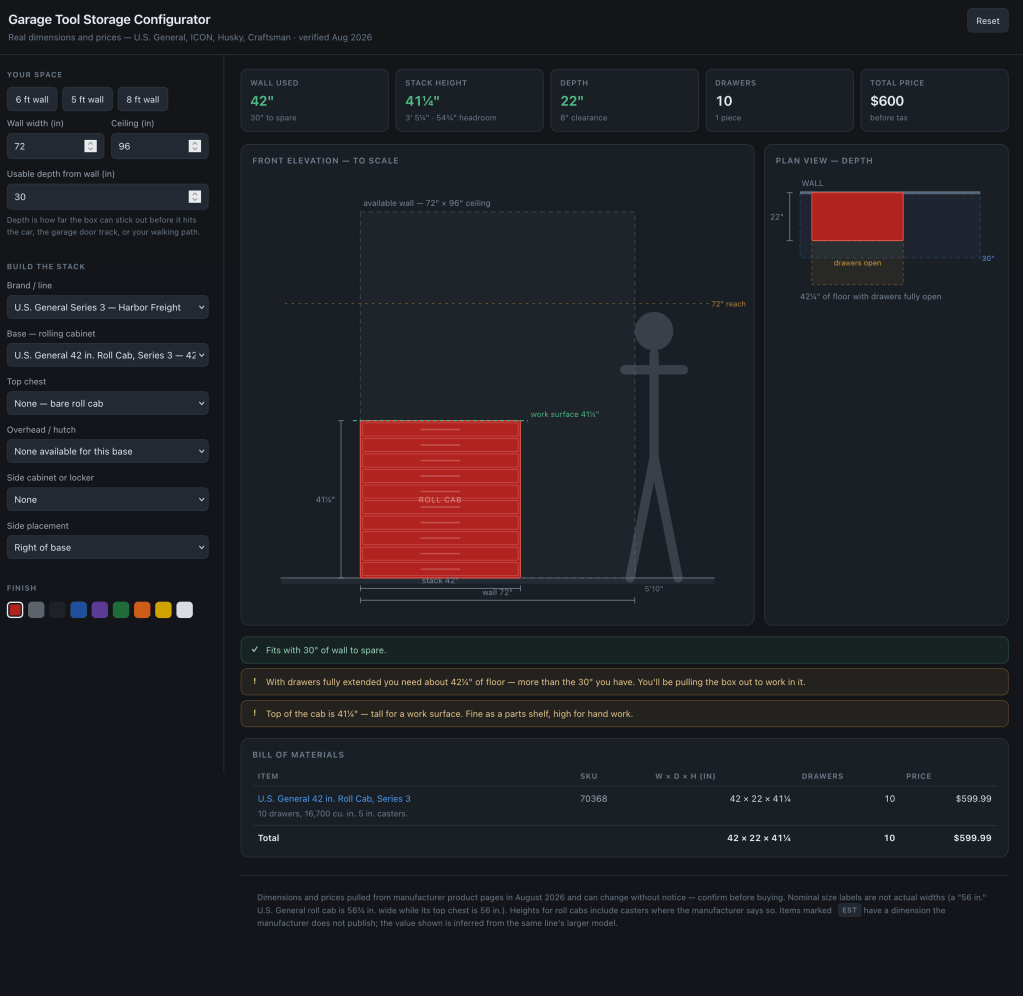This screenshot has height=996, width=1023.
Task: Click the red cabinet in plan view
Action: pyautogui.click(x=857, y=217)
